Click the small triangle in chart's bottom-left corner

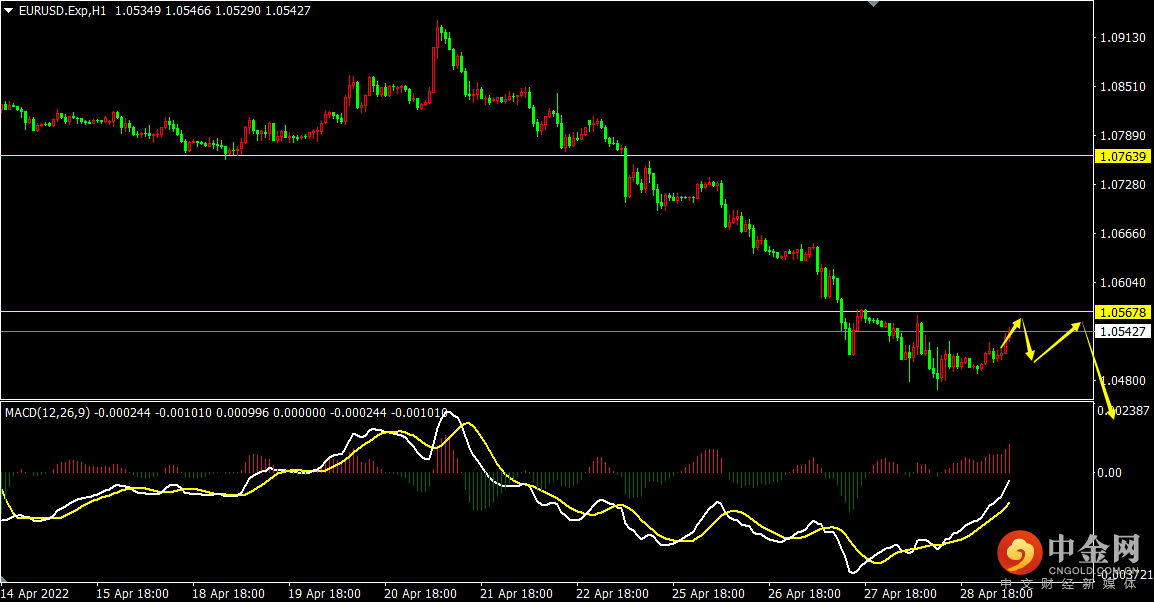coord(4,579)
